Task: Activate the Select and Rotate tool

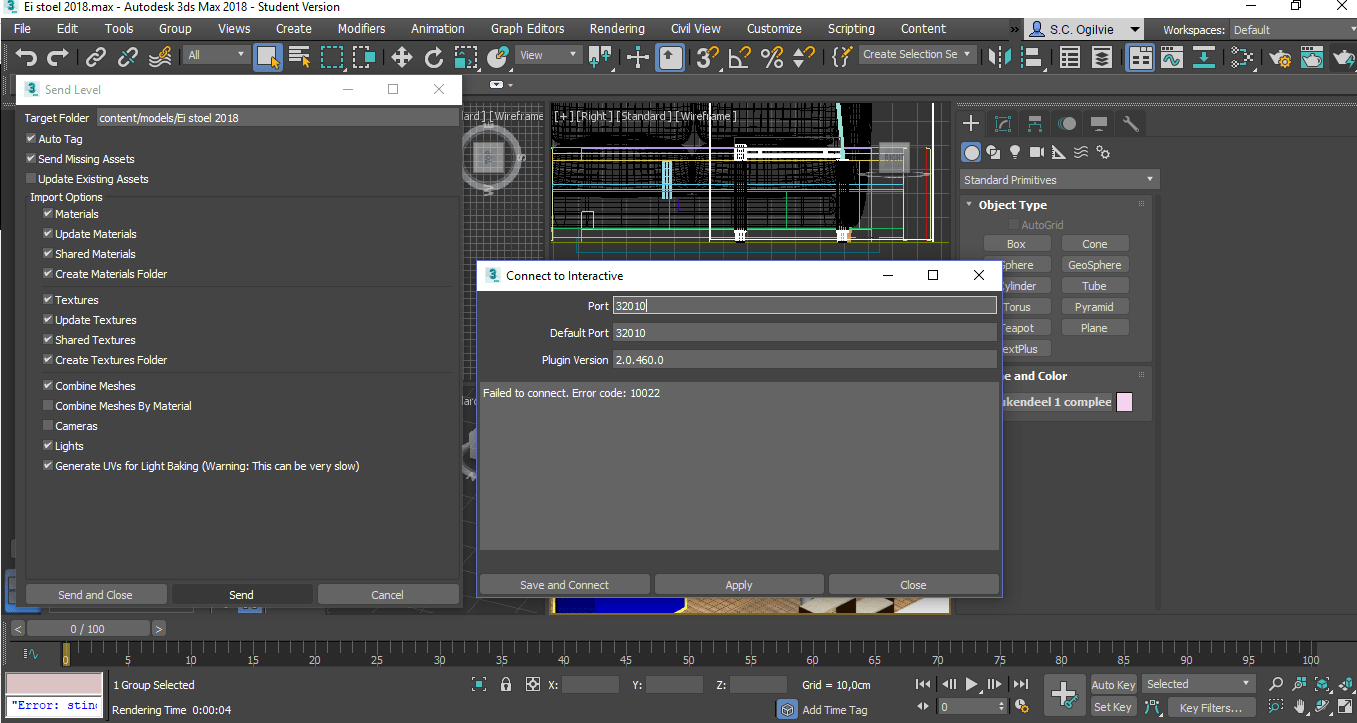Action: click(434, 57)
